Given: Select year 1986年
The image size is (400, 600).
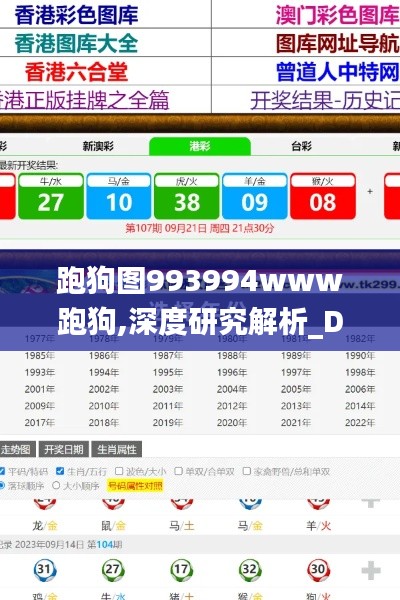Looking at the screenshot, I should [x=104, y=355].
